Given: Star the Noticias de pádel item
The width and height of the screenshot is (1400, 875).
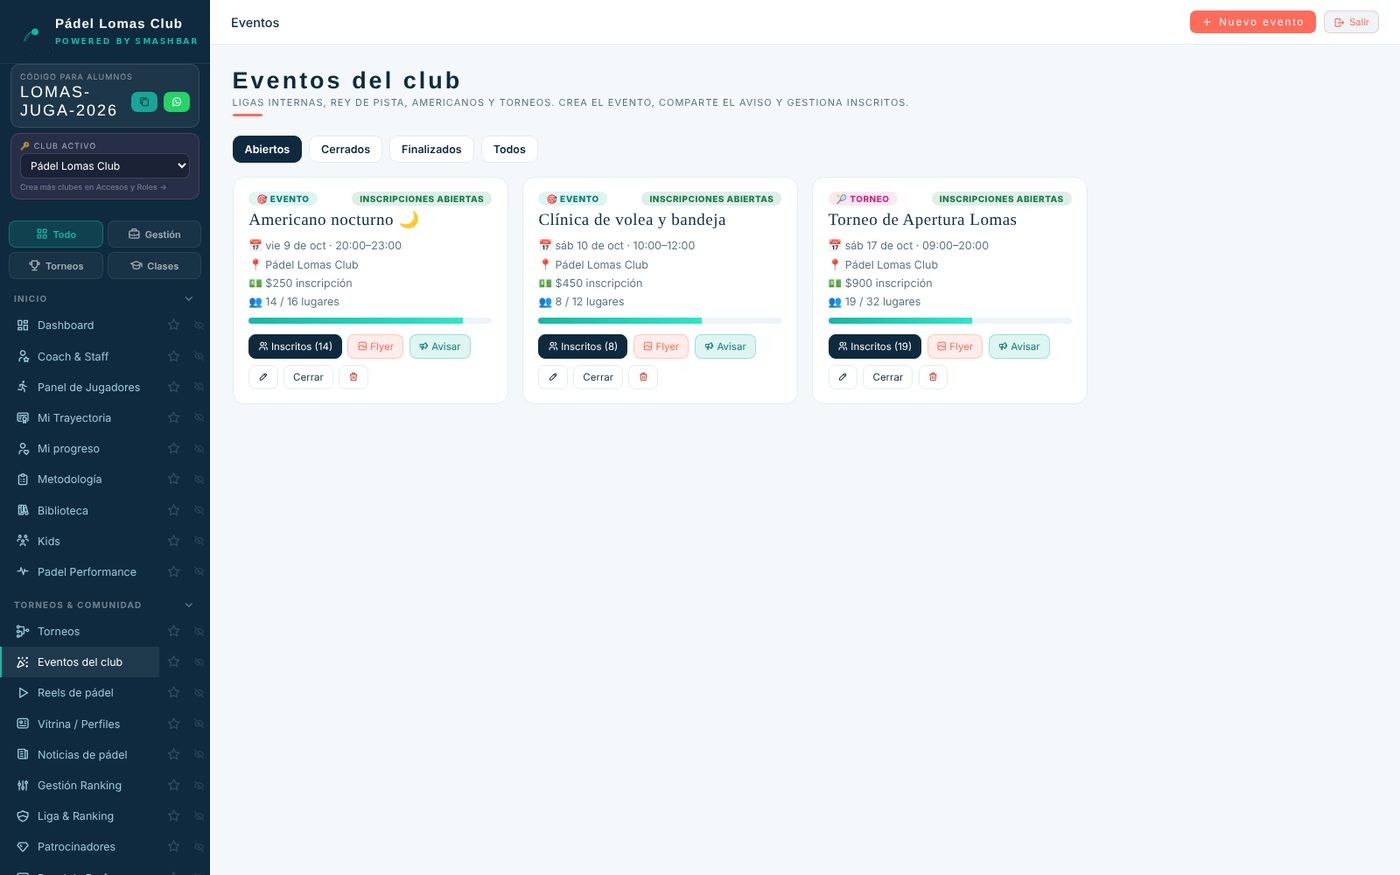Looking at the screenshot, I should pyautogui.click(x=174, y=754).
